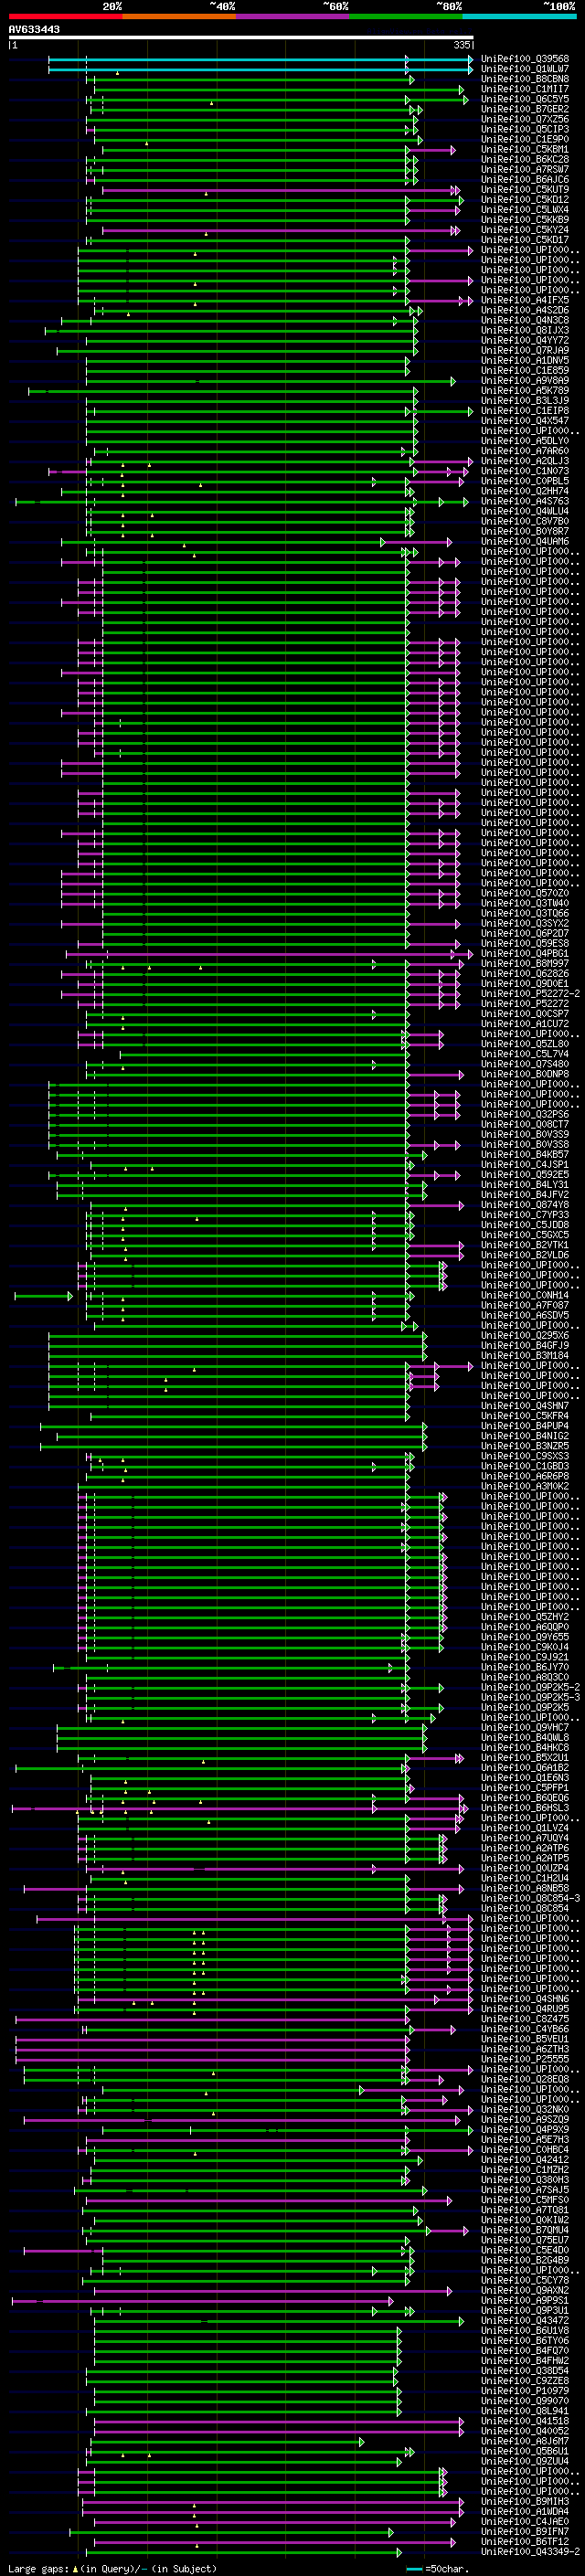Viewport: 585px width, 2576px height.
Task: Select the UniRef100_Q8IJX3 entry
Action: point(525,330)
